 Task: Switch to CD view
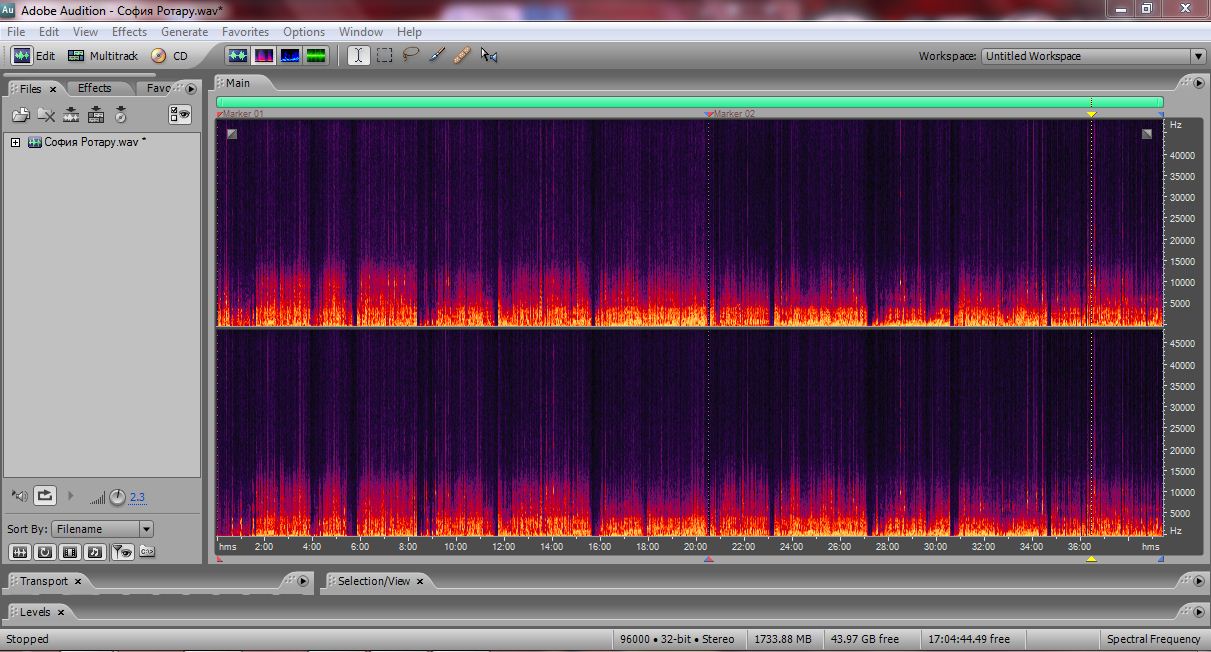(x=170, y=56)
